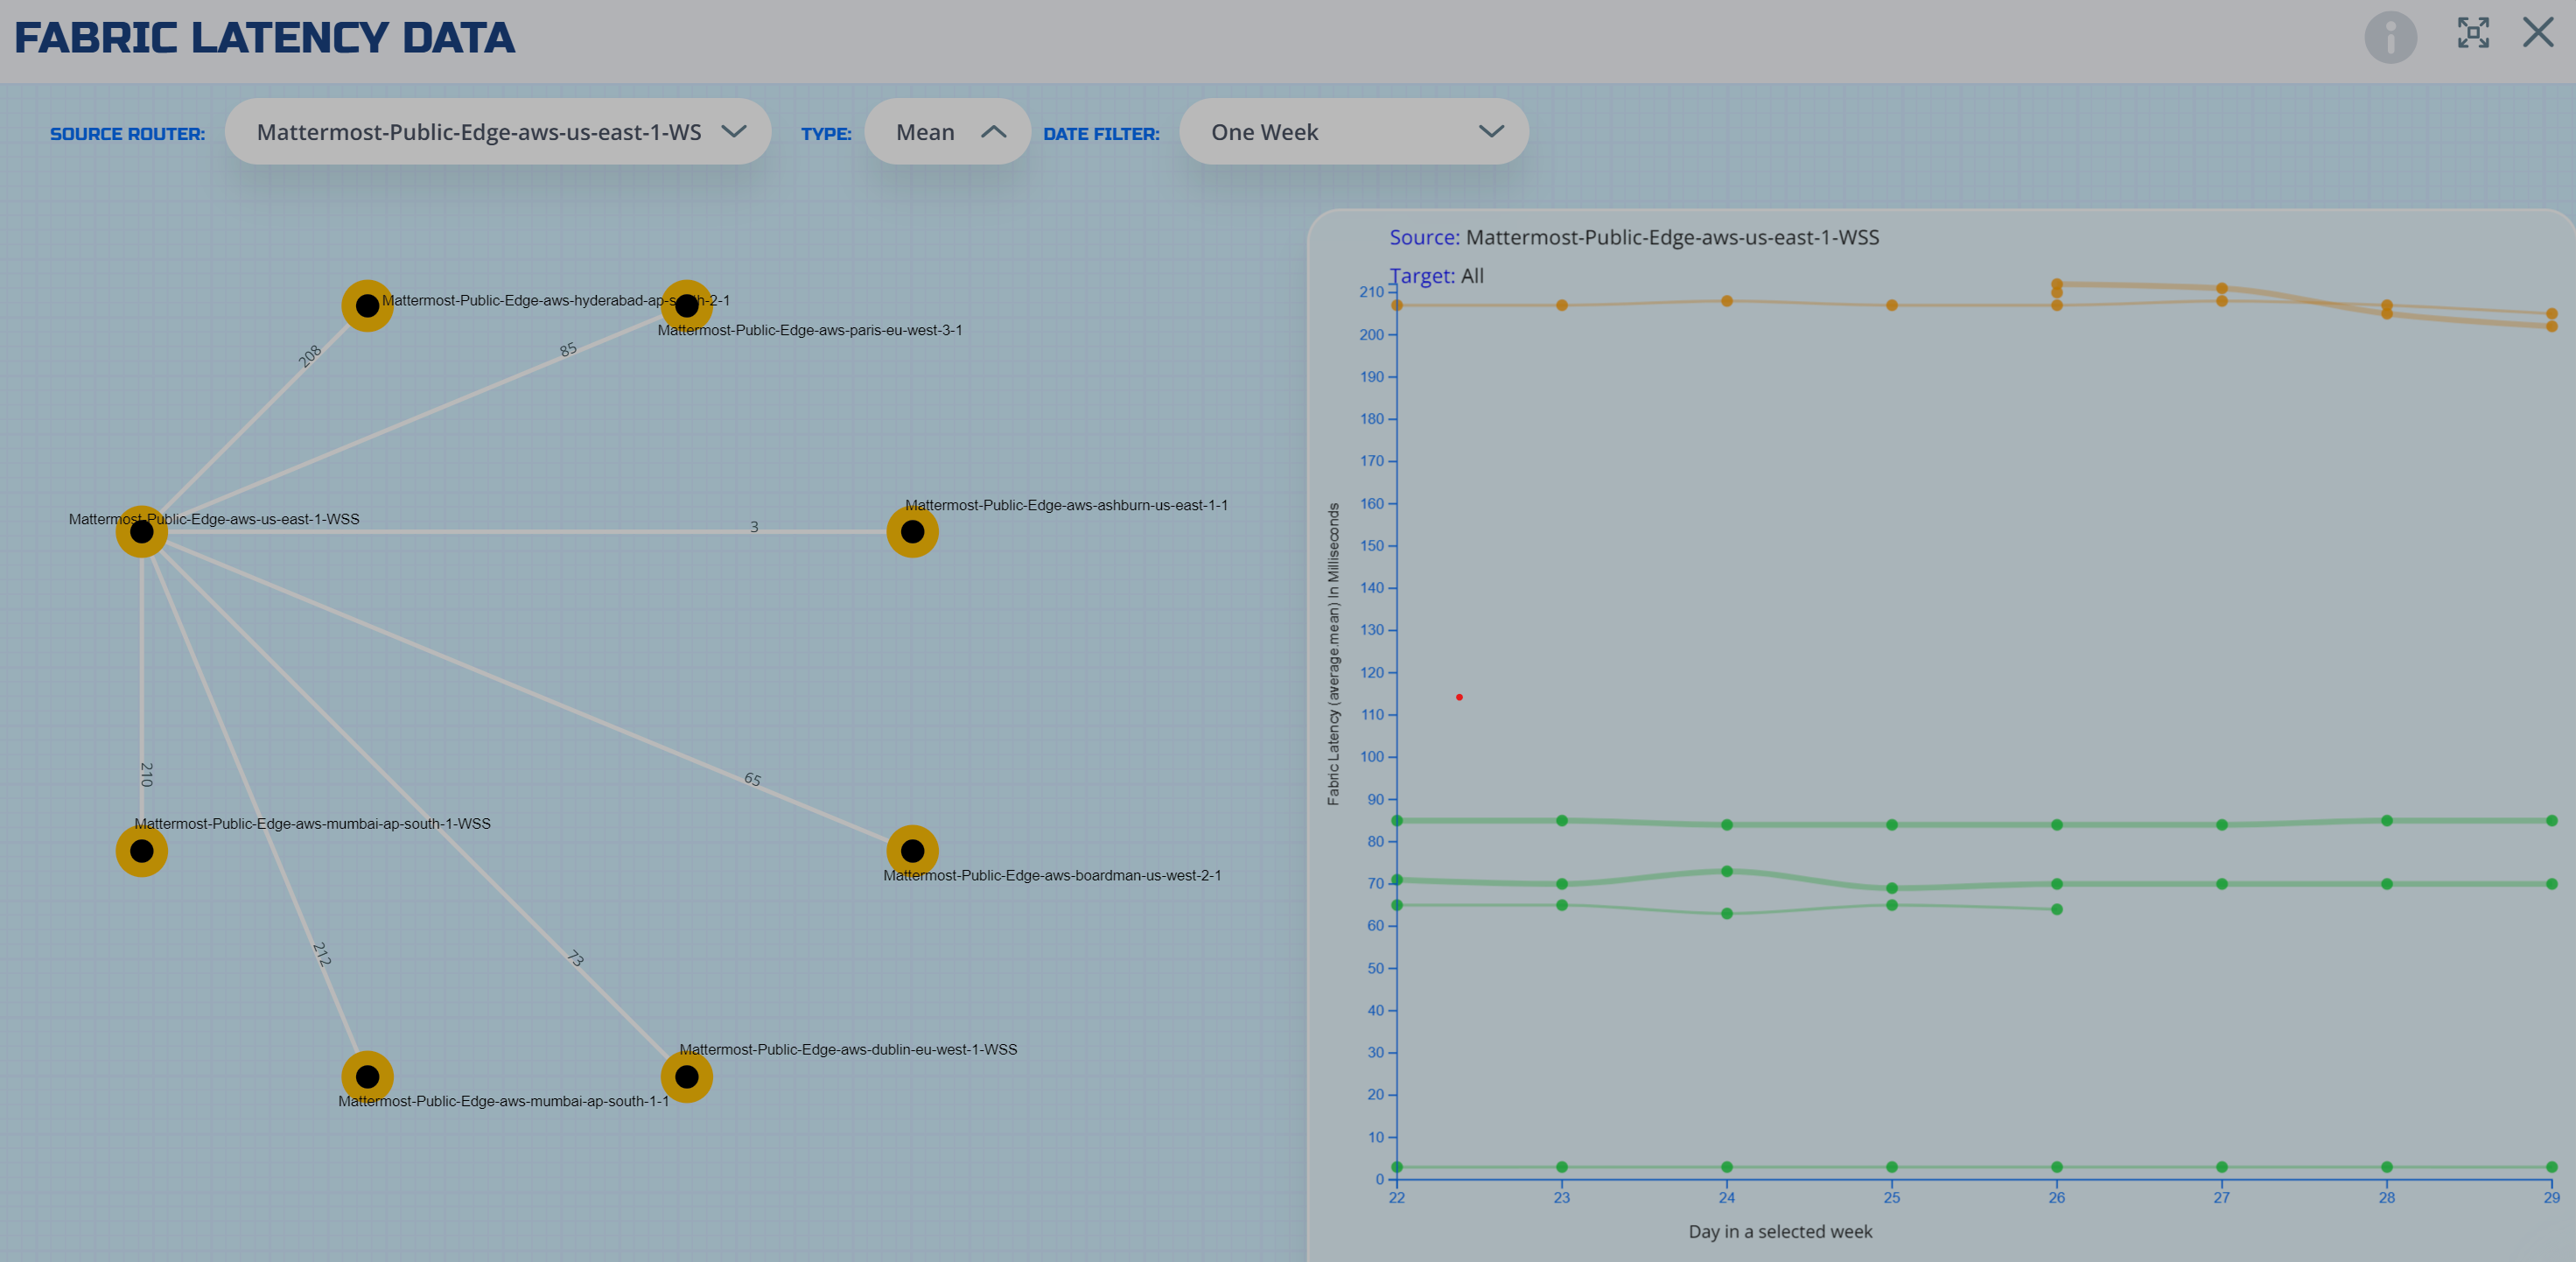Select the mumbai-ap-south-1-1 node
This screenshot has height=1262, width=2576.
point(368,1077)
